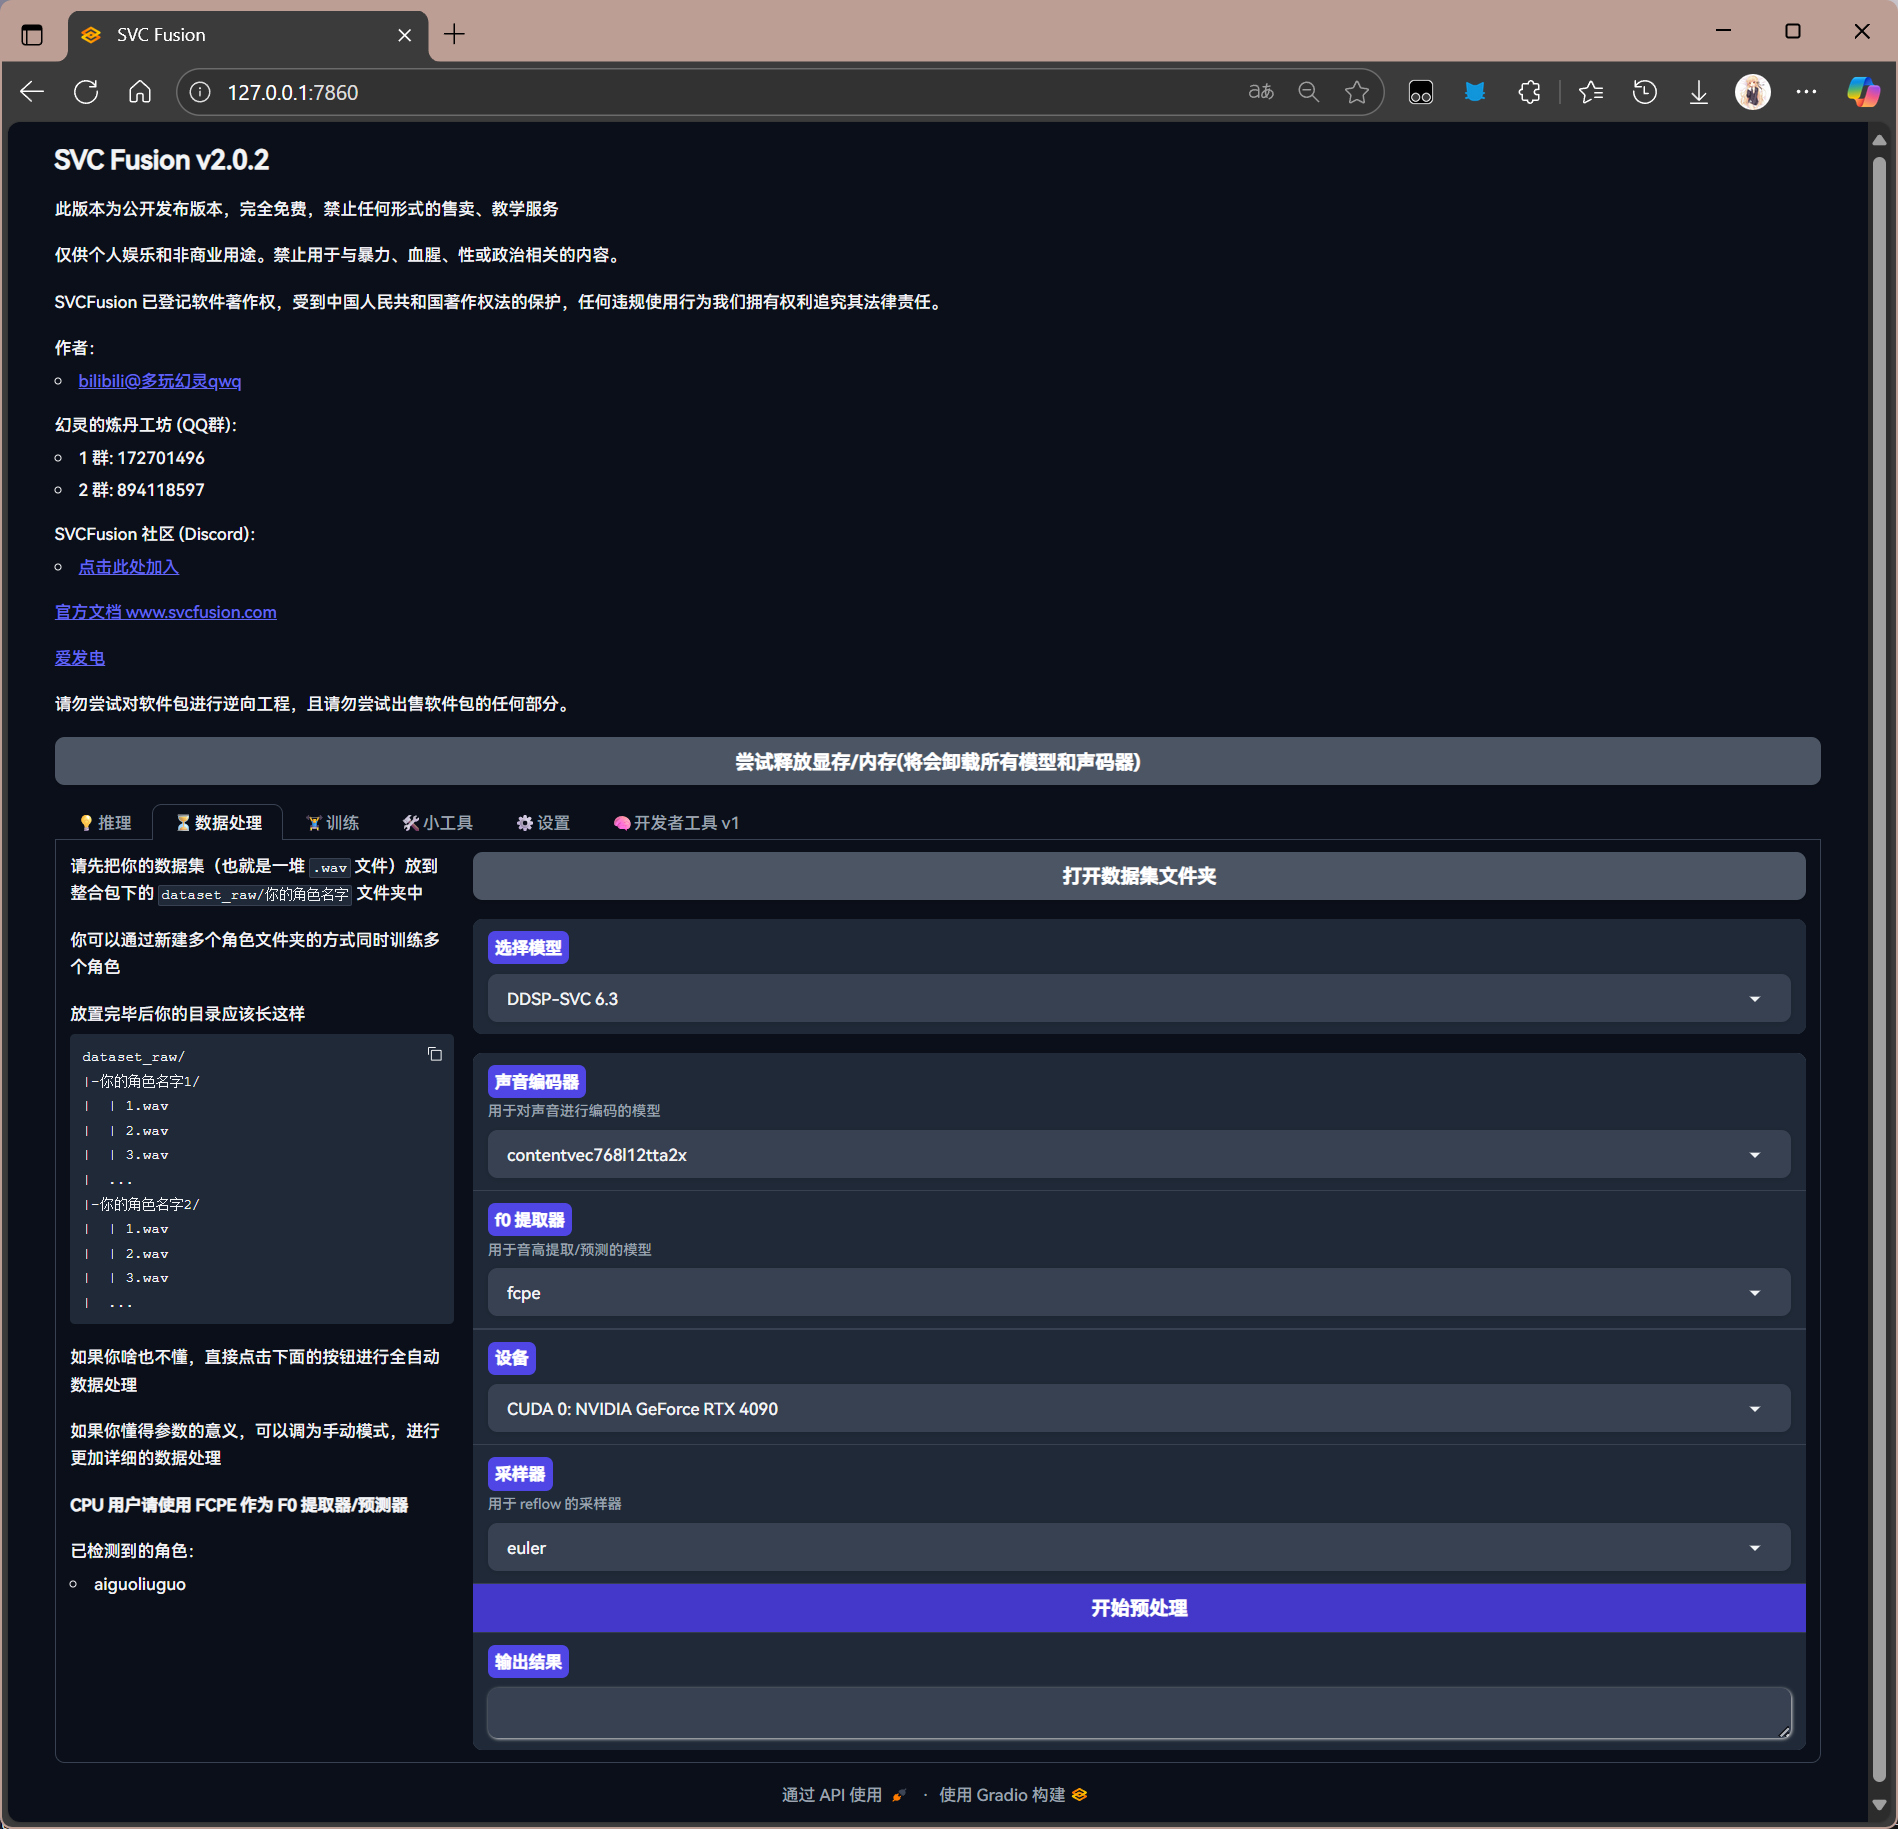
Task: Expand the DDSP-SVC 6.3 model dropdown
Action: [x=1138, y=999]
